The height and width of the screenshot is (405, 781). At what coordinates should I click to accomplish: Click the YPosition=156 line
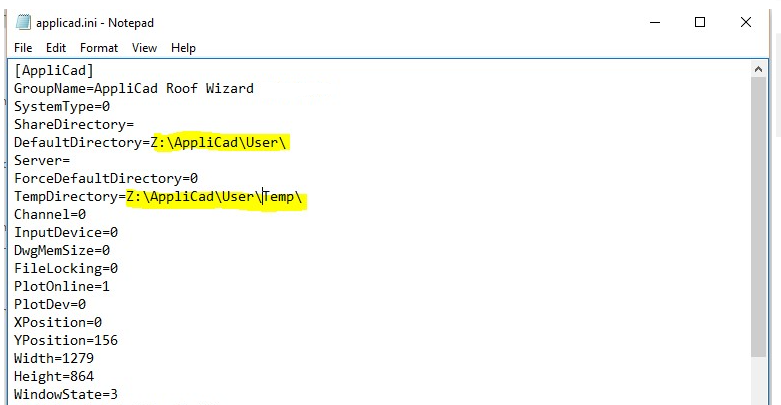(x=66, y=340)
